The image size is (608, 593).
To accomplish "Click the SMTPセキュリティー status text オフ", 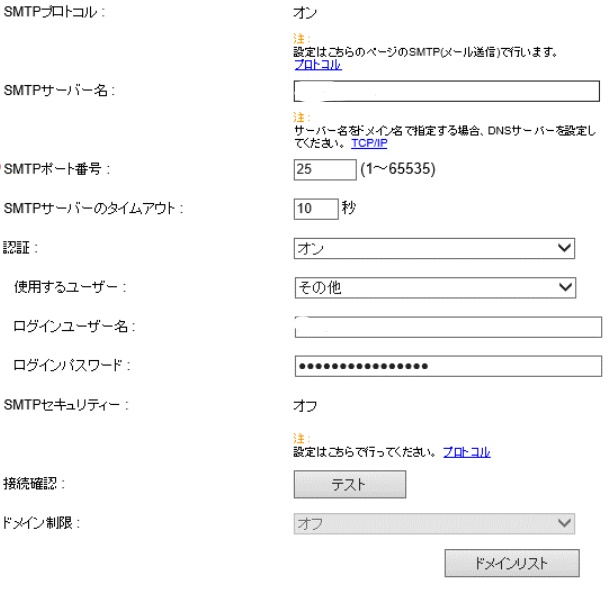I will tap(304, 405).
